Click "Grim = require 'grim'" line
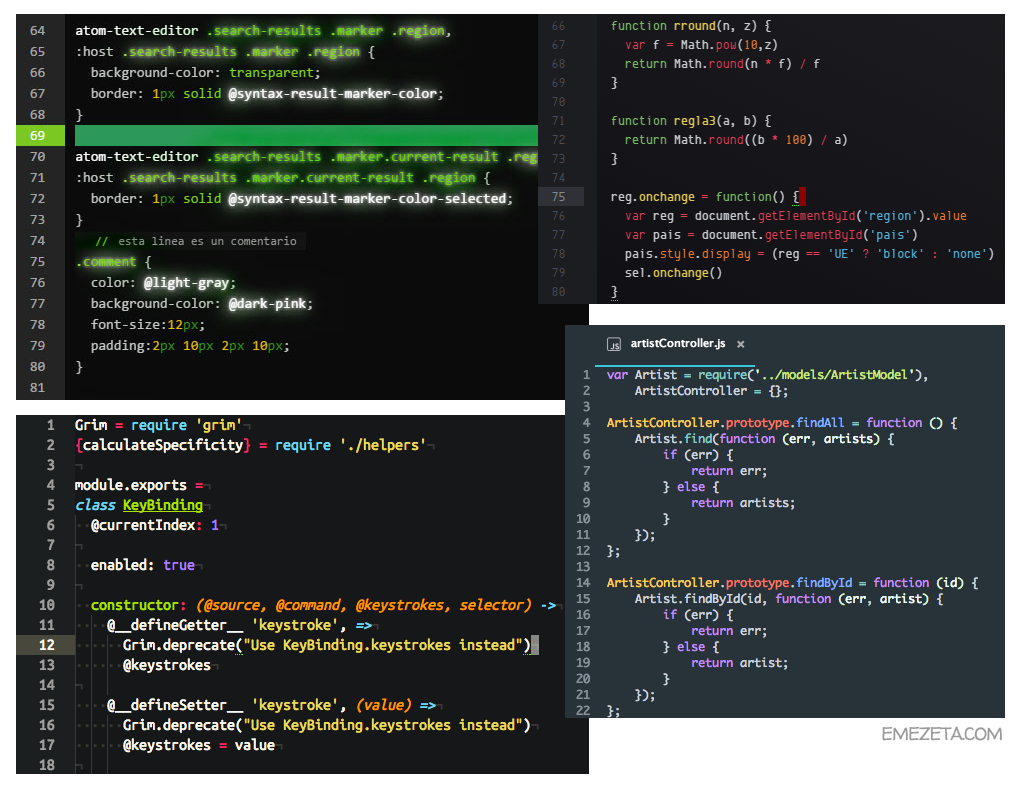 [x=159, y=425]
